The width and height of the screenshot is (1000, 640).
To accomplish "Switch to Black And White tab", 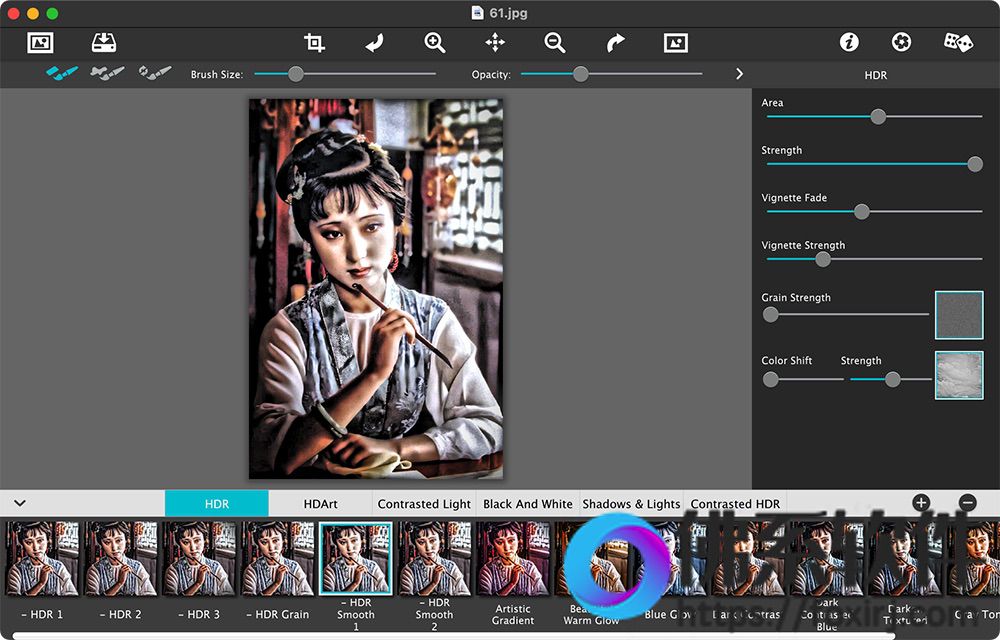I will pos(528,504).
